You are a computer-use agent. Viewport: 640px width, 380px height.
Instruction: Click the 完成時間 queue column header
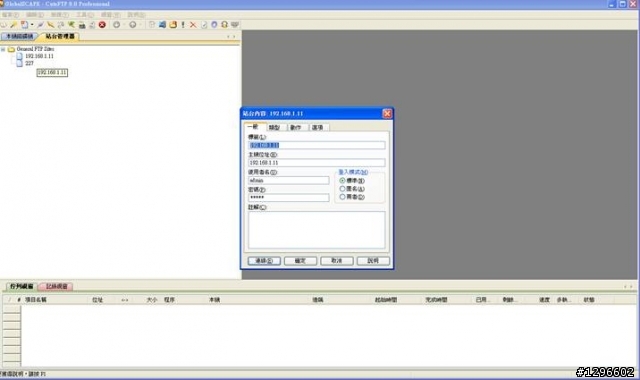tap(436, 300)
